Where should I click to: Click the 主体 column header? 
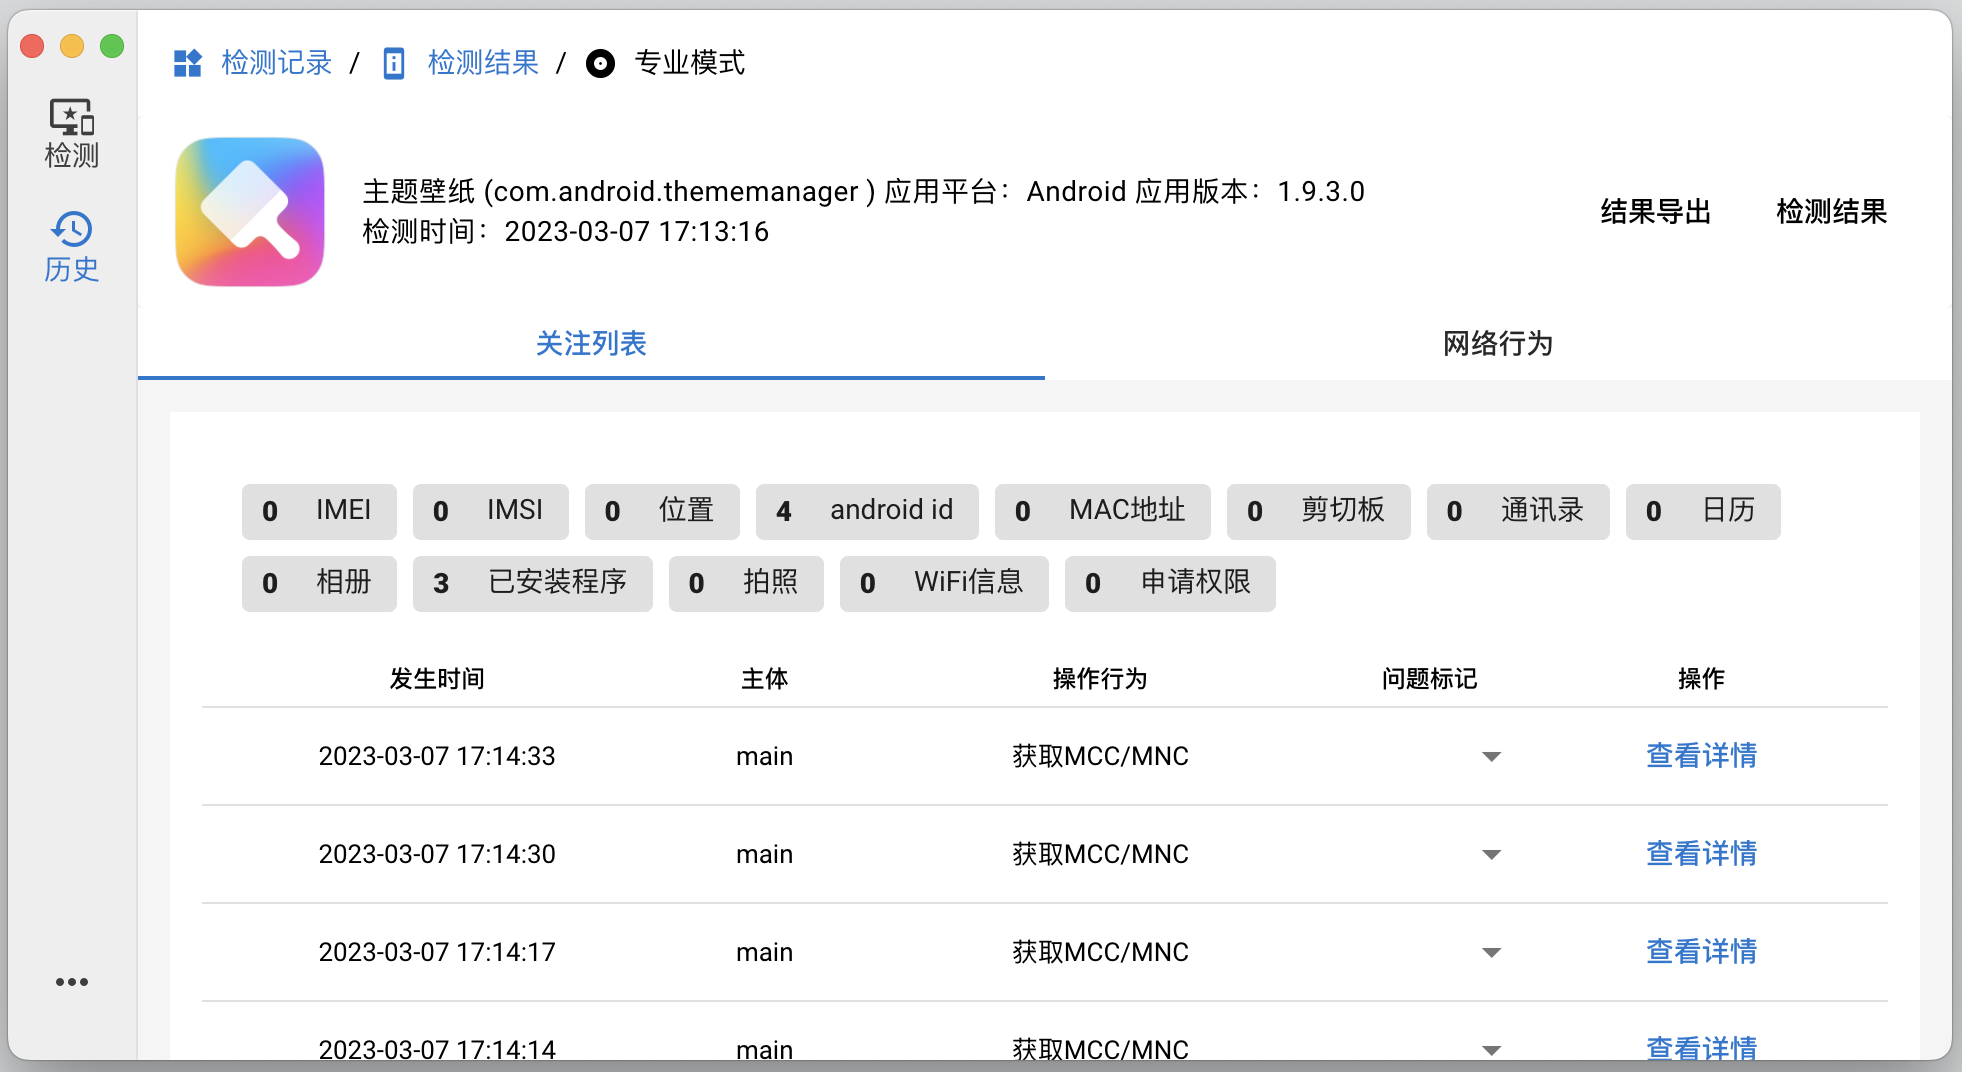coord(765,679)
